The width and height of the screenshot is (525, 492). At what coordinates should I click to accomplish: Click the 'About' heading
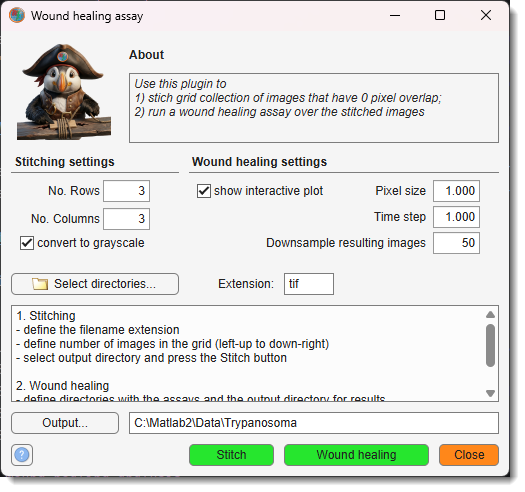pyautogui.click(x=146, y=55)
